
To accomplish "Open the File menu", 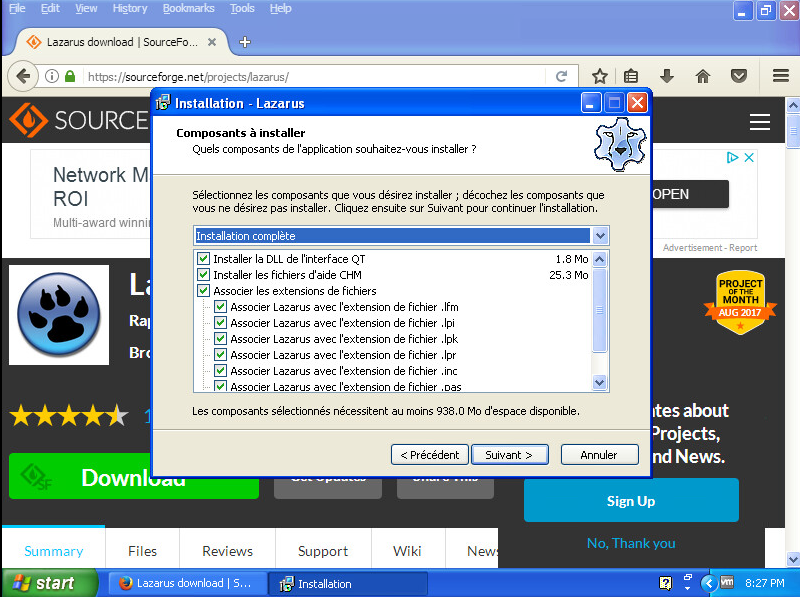I will [17, 8].
